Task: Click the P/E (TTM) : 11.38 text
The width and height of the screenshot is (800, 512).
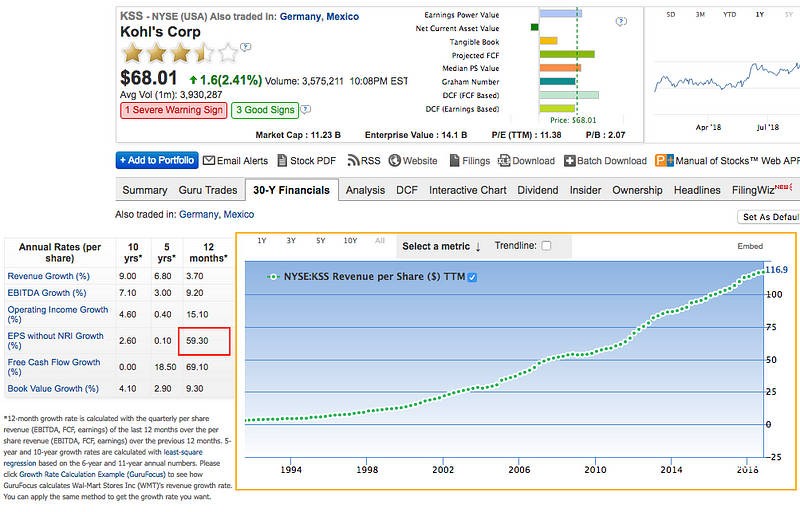Action: [526, 135]
